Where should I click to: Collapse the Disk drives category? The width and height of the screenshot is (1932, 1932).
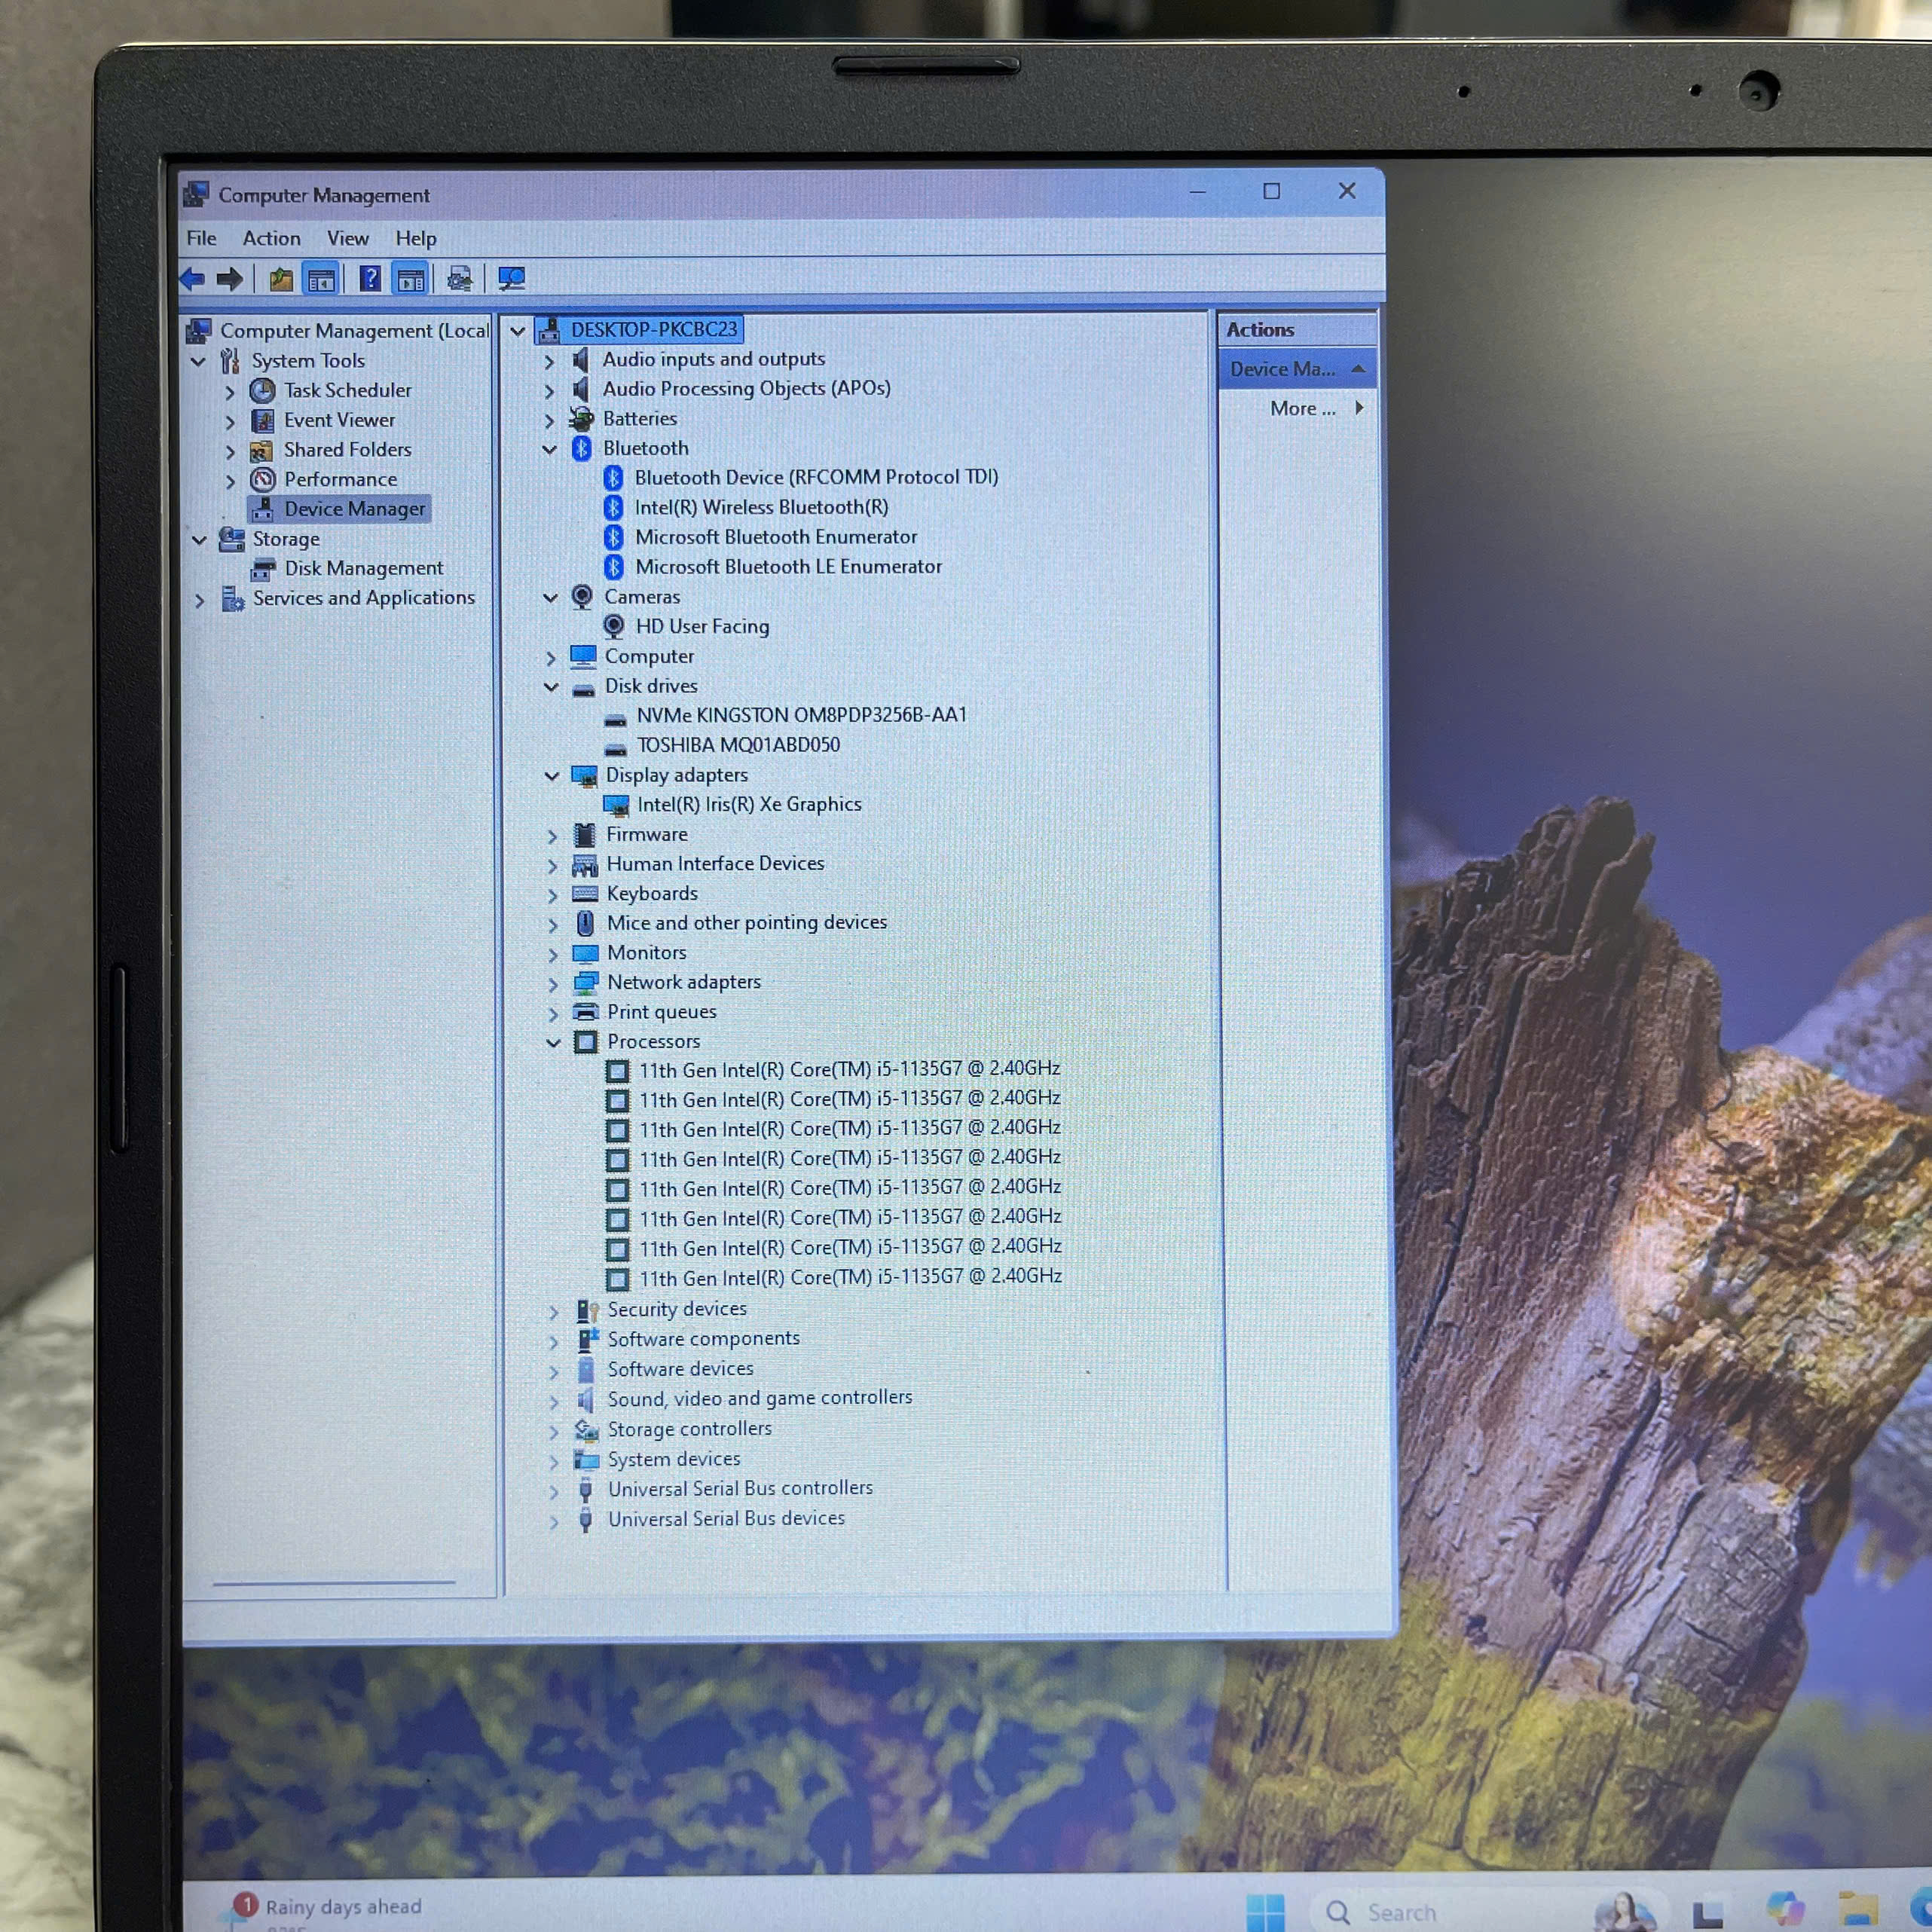[551, 687]
